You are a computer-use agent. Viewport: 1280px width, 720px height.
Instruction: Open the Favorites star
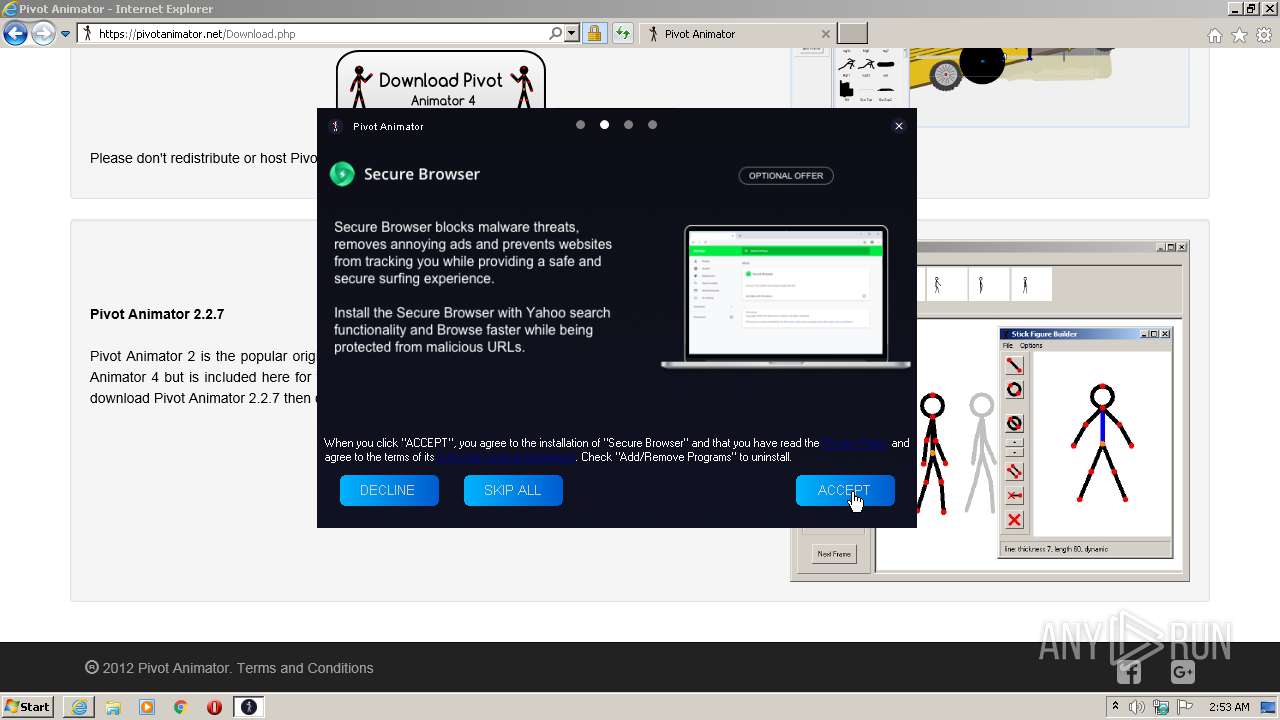1239,35
